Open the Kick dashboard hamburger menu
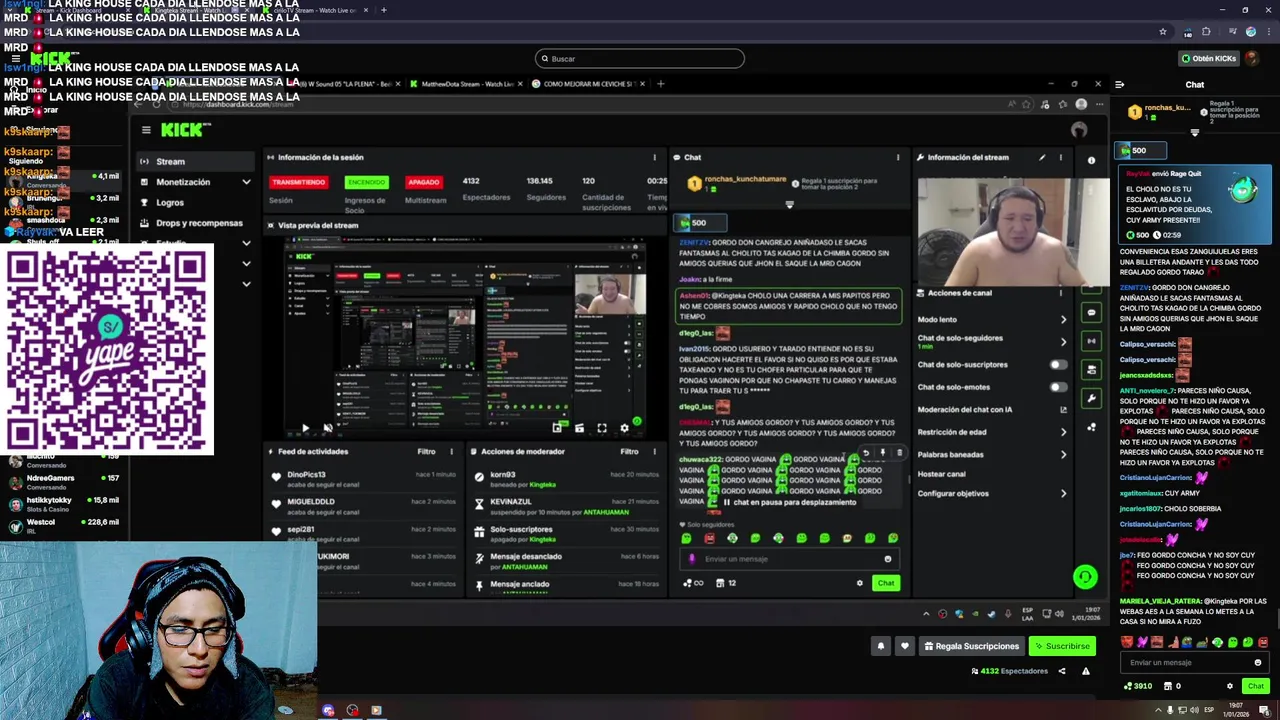Screen dimensions: 1280x720 pyautogui.click(x=146, y=130)
